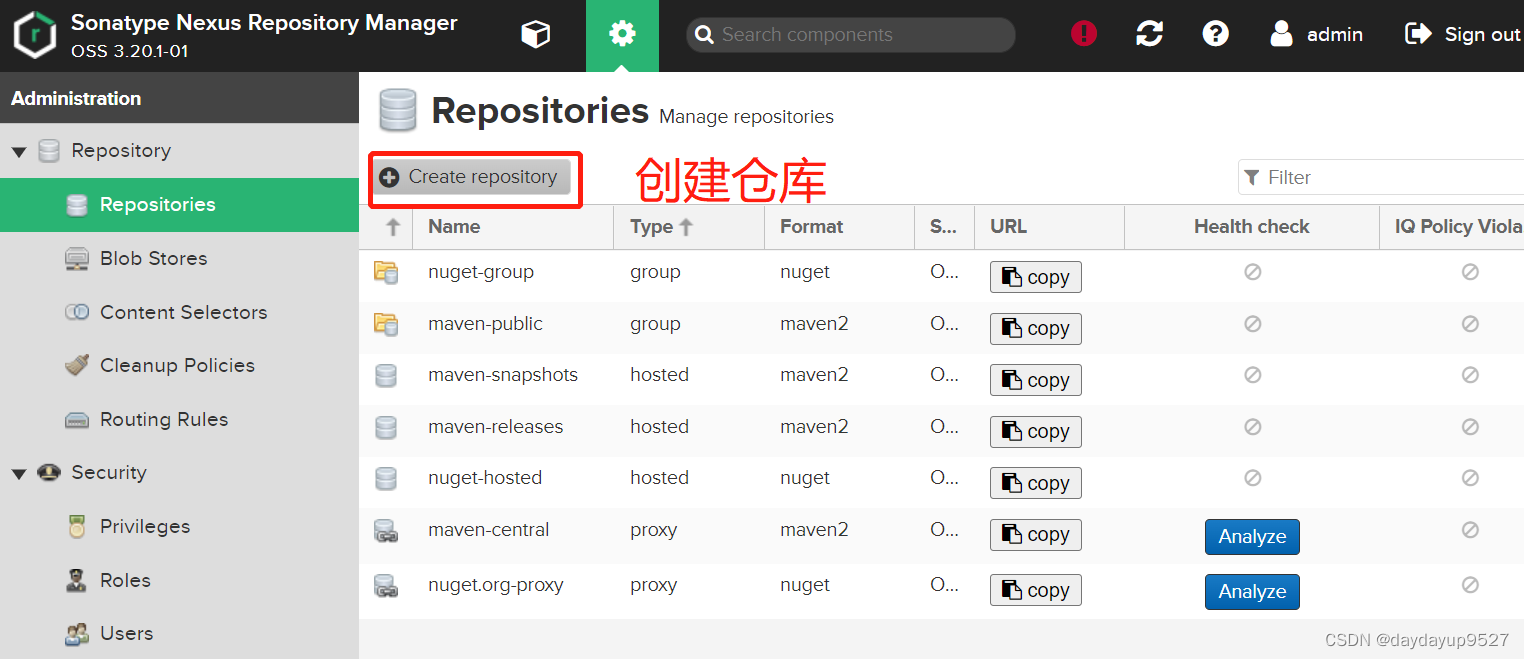Sort by the Format column header
This screenshot has height=659, width=1524.
pyautogui.click(x=839, y=227)
